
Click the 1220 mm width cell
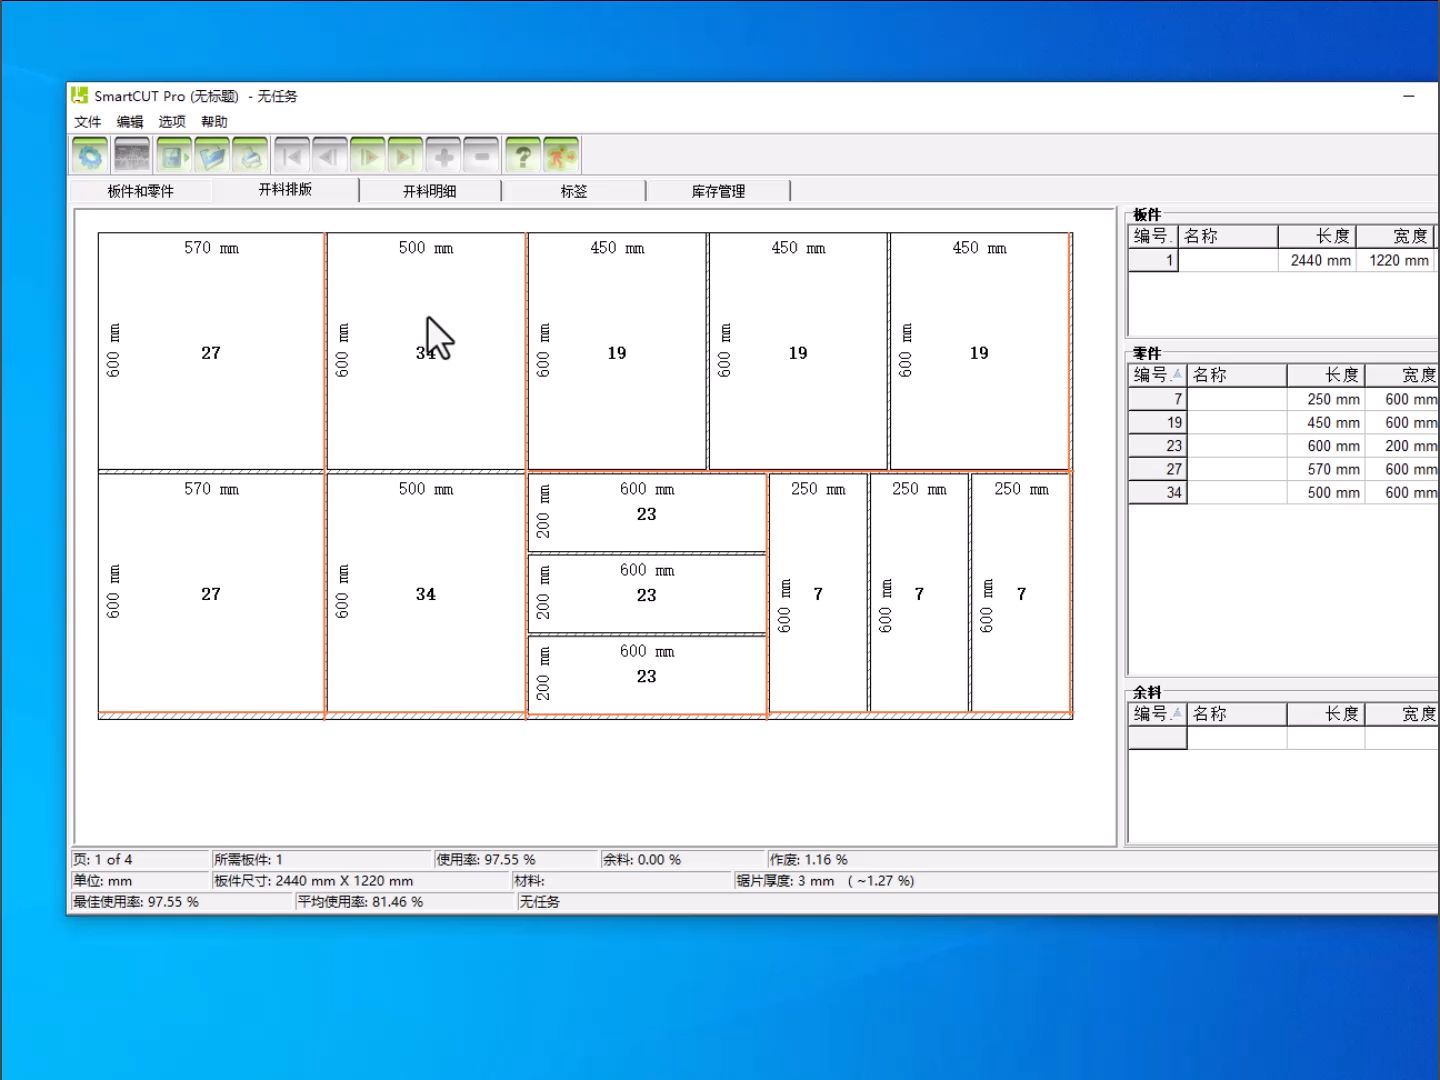coord(1396,260)
